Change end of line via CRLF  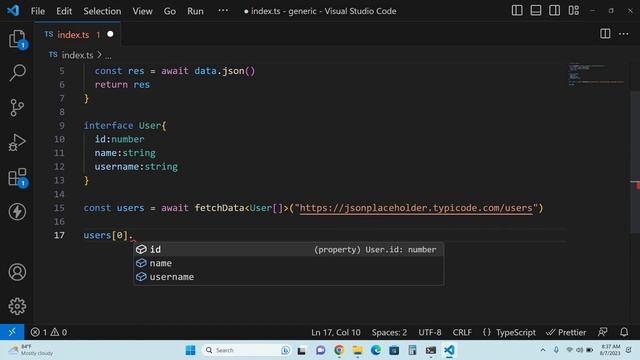[x=462, y=332]
